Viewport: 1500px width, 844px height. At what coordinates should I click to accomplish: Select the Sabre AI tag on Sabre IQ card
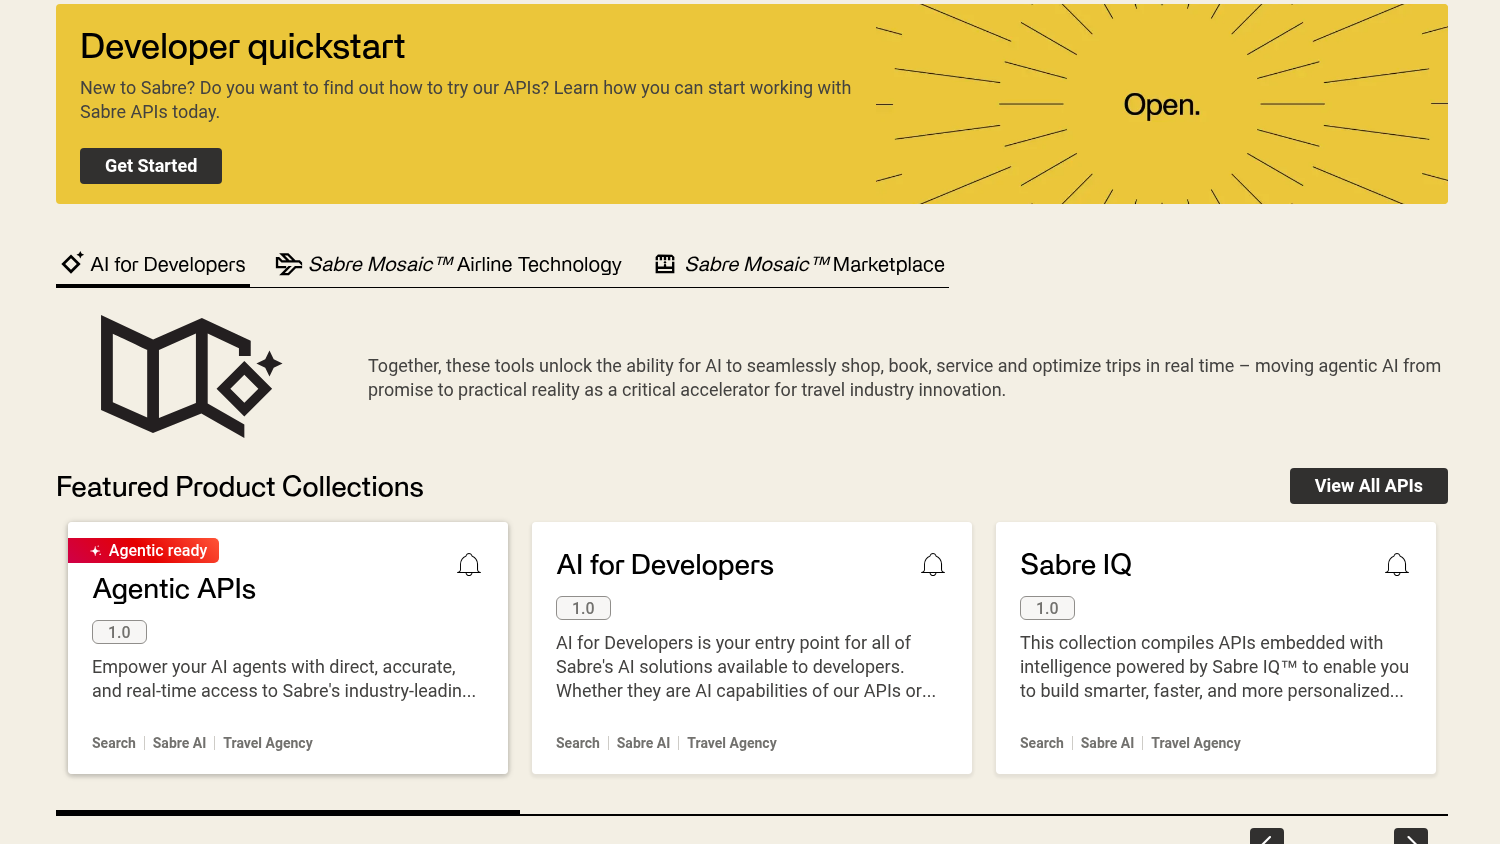(1108, 743)
